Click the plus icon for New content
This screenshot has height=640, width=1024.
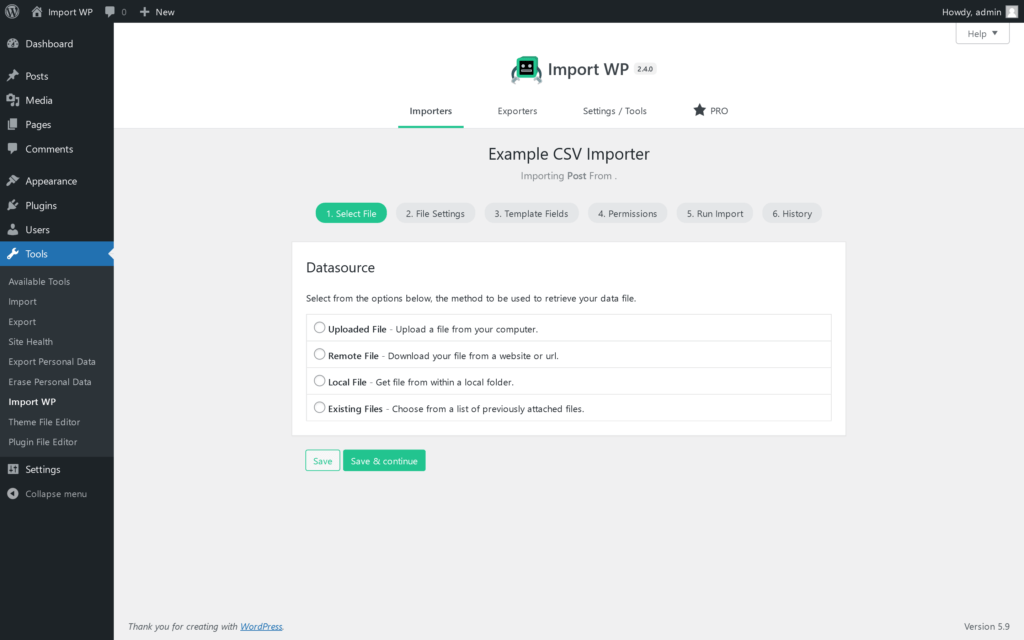click(x=144, y=12)
